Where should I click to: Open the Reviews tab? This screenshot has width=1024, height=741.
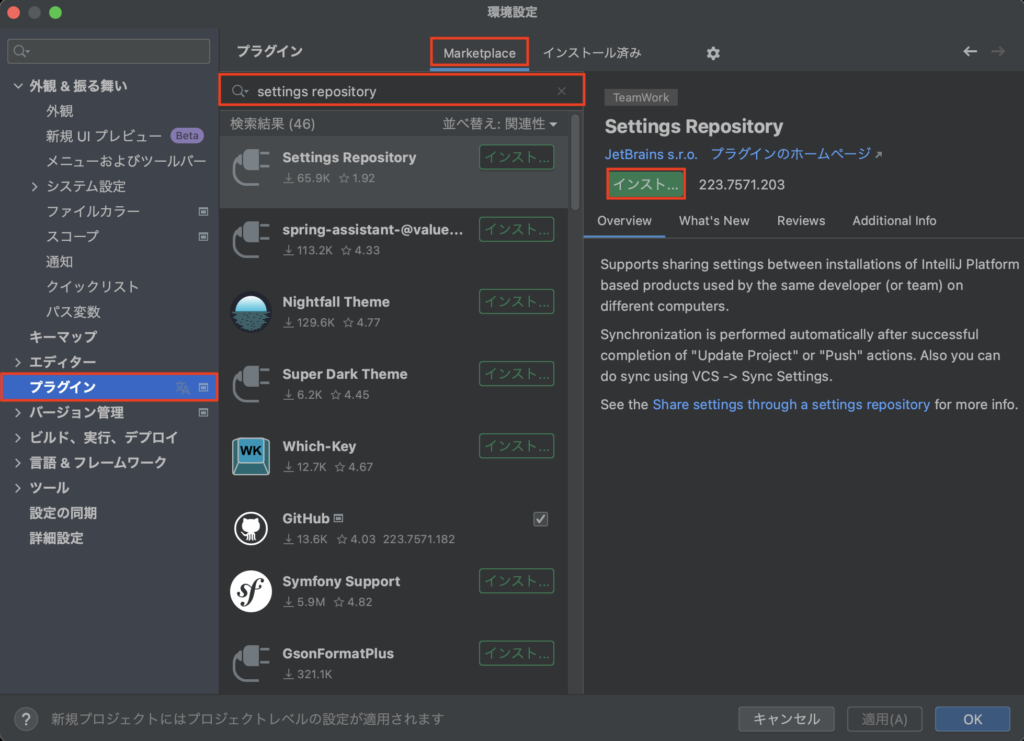(801, 221)
